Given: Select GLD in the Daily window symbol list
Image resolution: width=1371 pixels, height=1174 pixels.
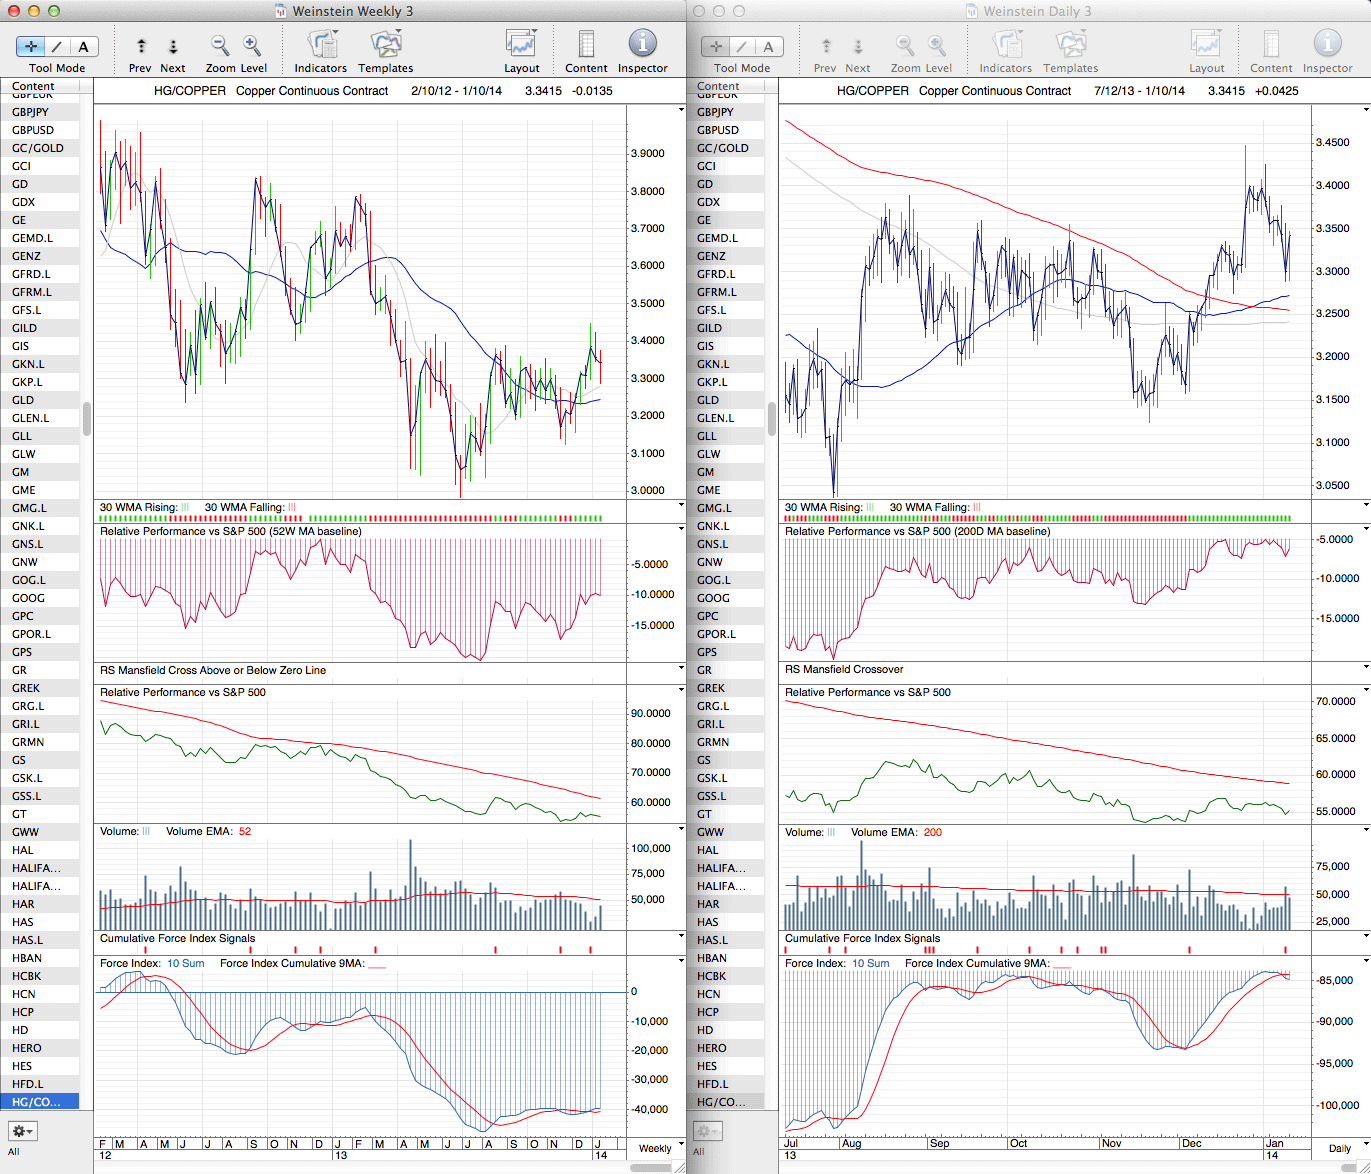Looking at the screenshot, I should click(x=708, y=400).
